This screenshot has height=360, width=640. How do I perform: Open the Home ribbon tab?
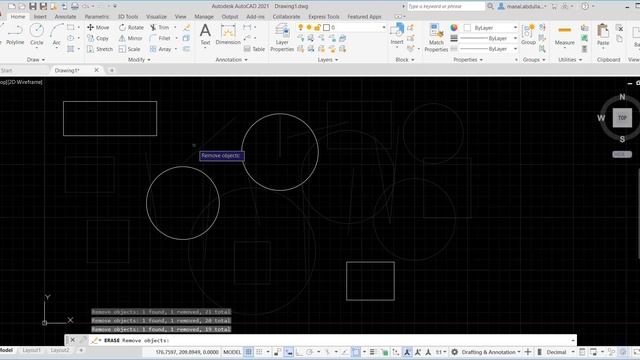click(x=18, y=16)
